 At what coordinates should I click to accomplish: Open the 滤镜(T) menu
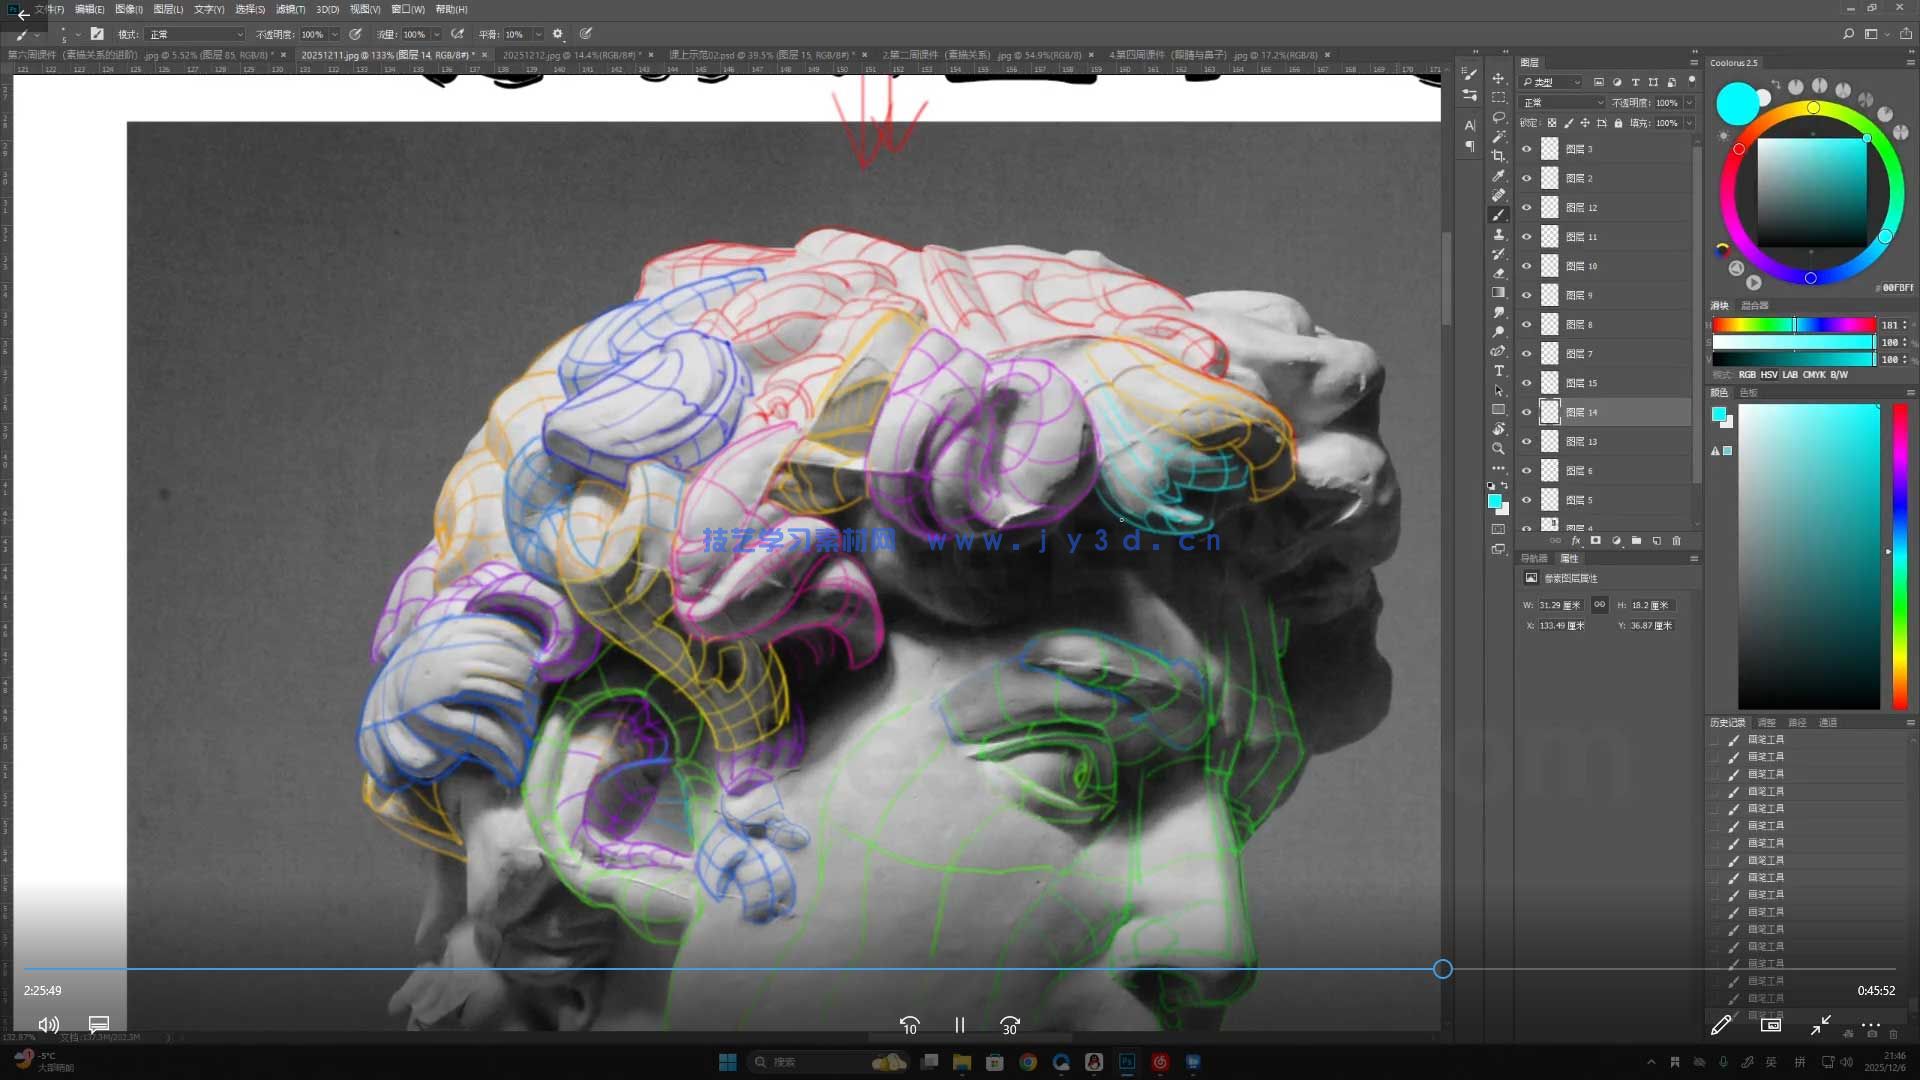(290, 9)
